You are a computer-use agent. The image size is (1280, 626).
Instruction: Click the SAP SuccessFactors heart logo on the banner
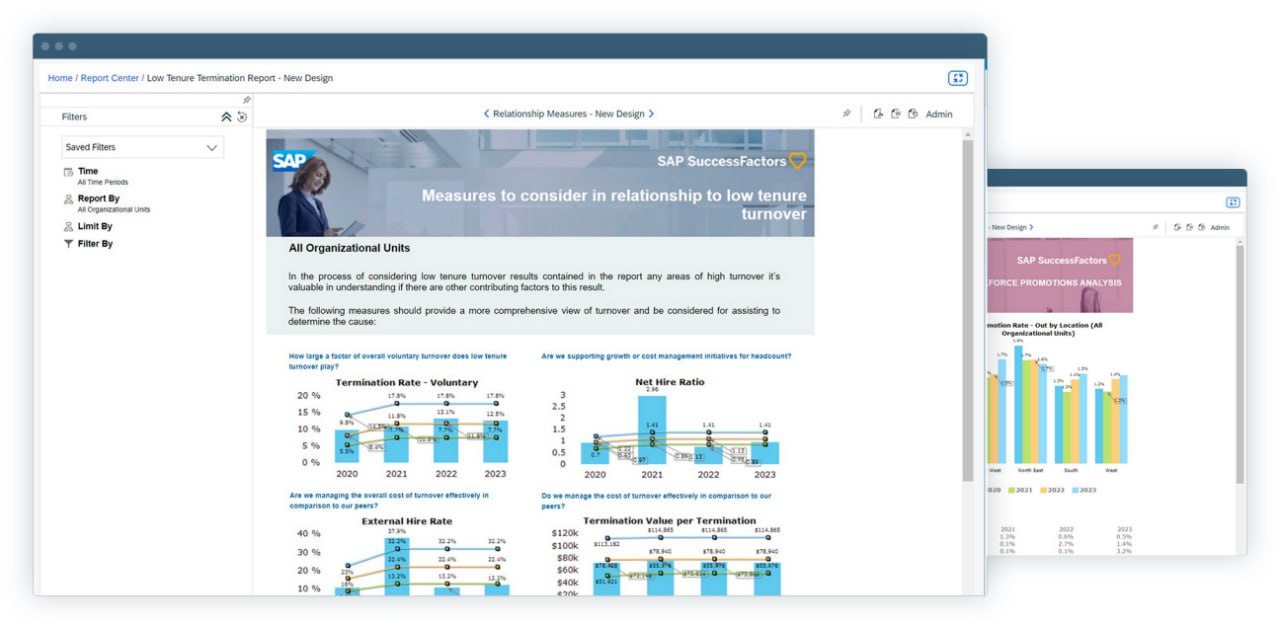(x=731, y=161)
